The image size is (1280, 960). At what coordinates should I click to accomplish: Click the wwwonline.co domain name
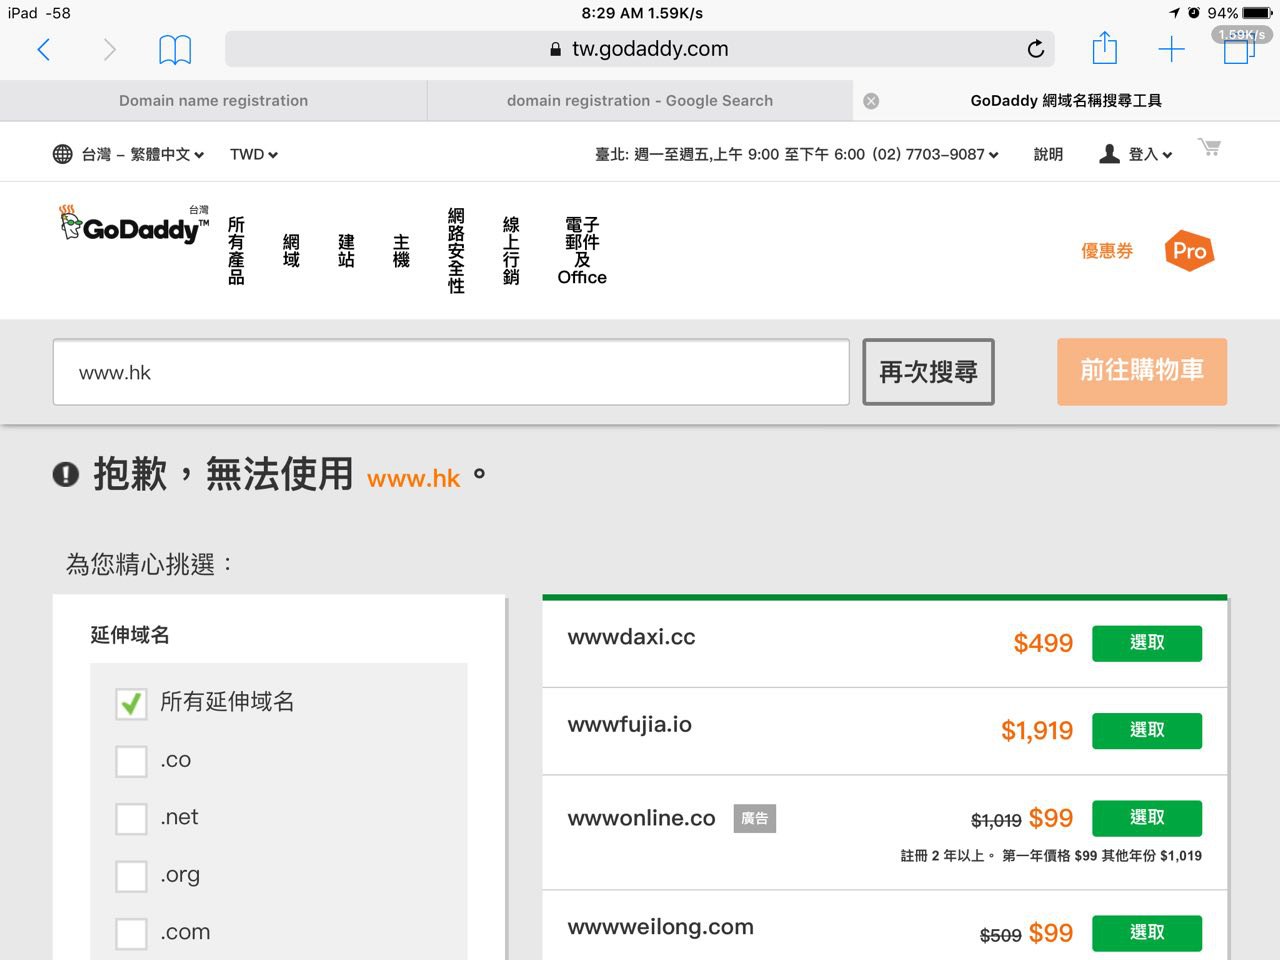point(641,818)
